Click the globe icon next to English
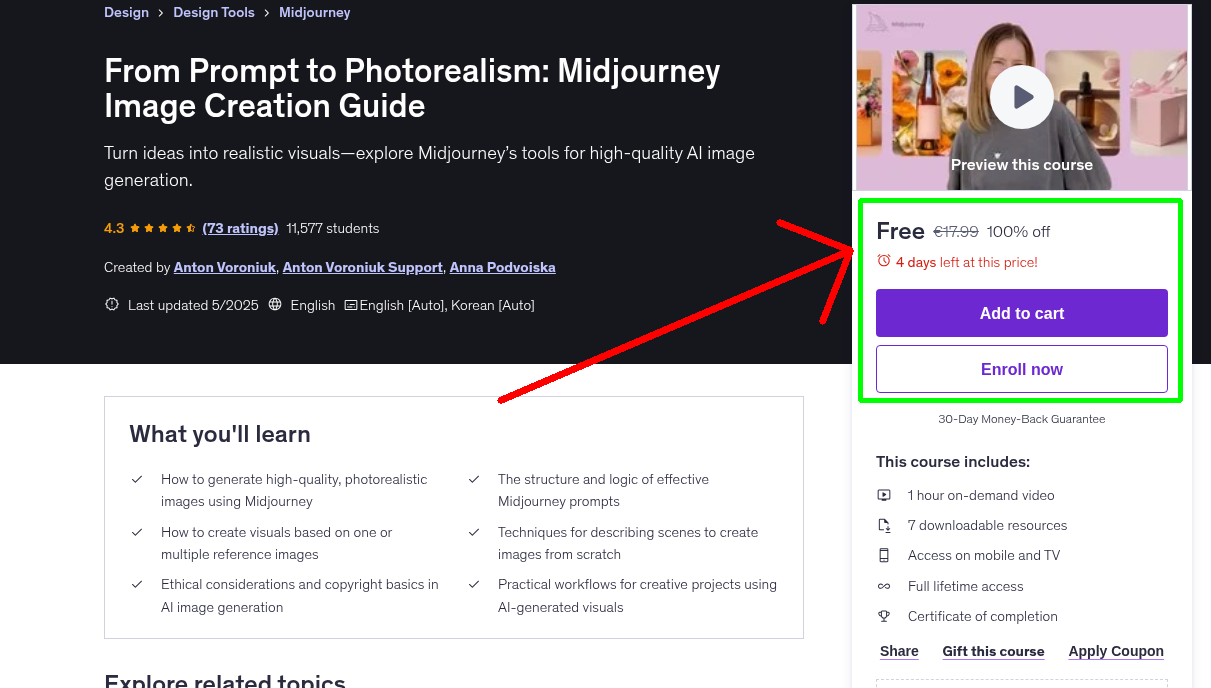This screenshot has height=688, width=1211. point(274,304)
